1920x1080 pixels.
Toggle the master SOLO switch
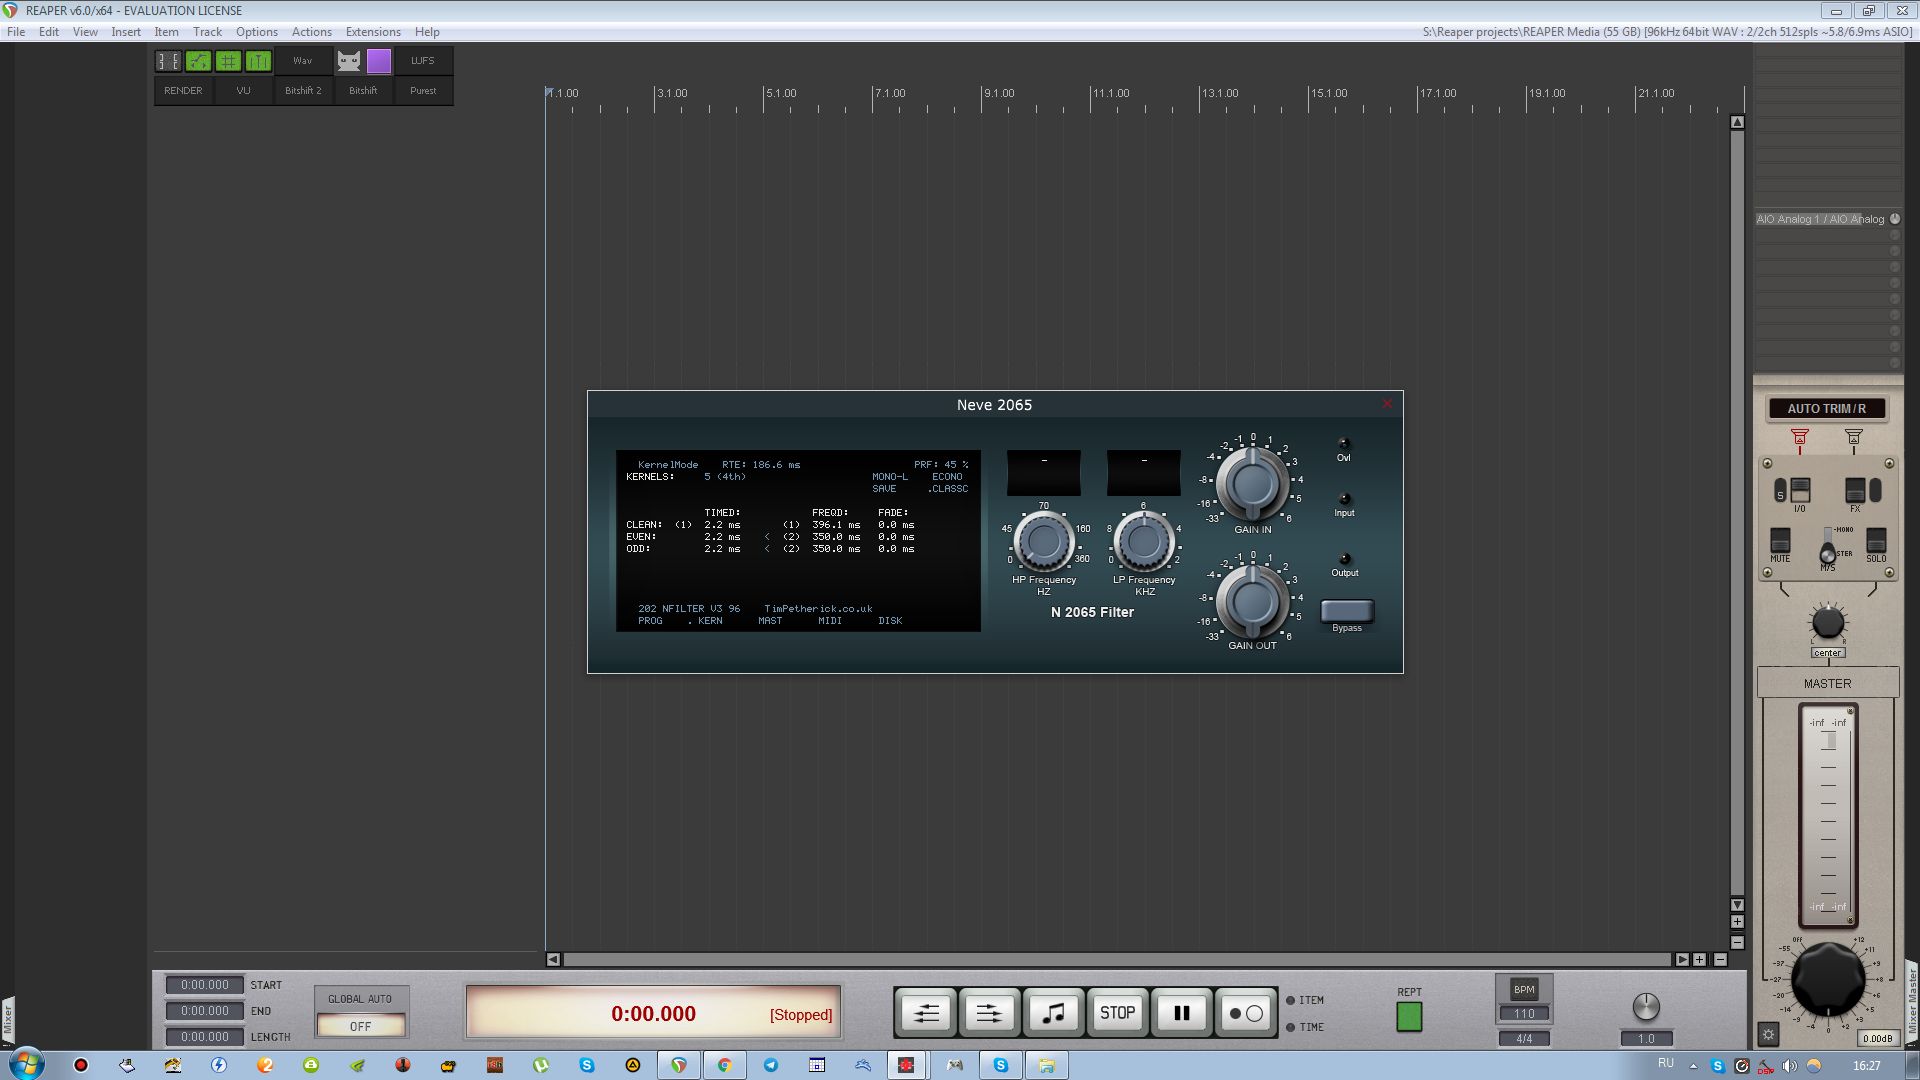1876,541
